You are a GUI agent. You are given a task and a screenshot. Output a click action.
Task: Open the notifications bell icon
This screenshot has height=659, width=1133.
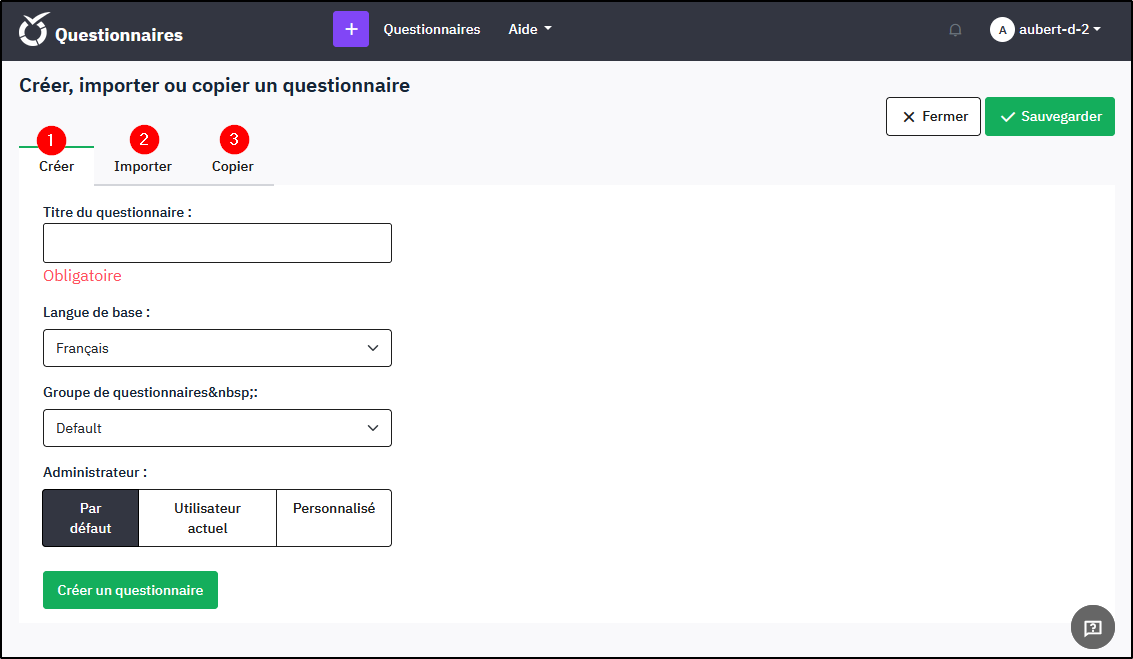(x=955, y=30)
